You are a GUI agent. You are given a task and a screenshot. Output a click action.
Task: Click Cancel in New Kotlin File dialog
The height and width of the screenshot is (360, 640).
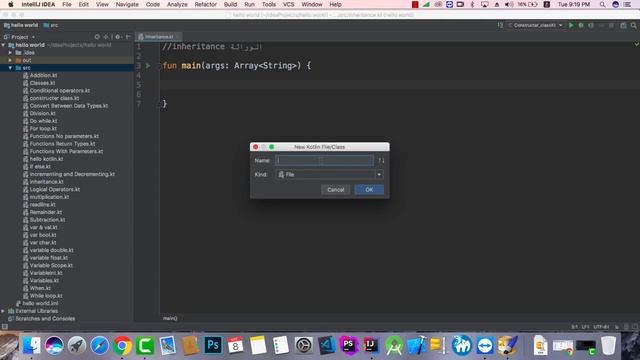336,189
